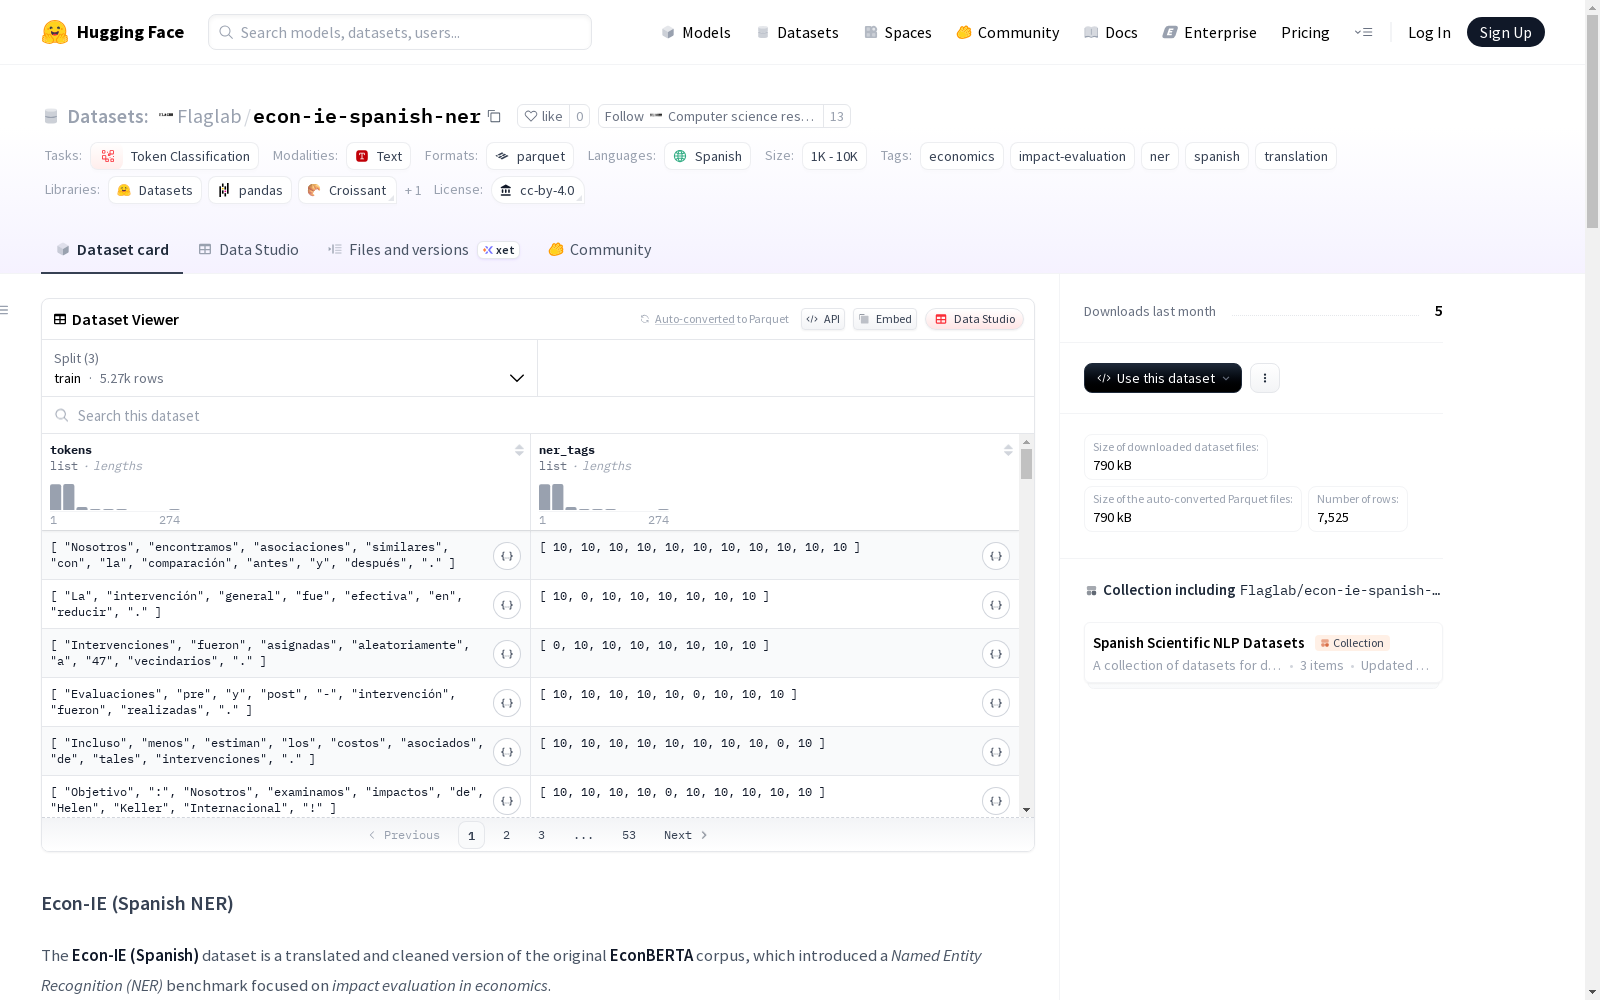Open the navigation overflow menu icon
Viewport: 1600px width, 1000px height.
tap(1363, 32)
